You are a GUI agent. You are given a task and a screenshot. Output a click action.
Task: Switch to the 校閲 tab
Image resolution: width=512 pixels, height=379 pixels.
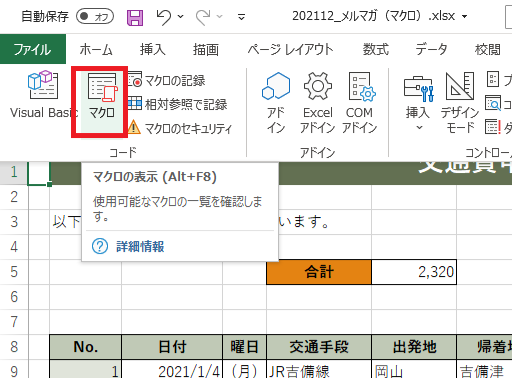[488, 49]
